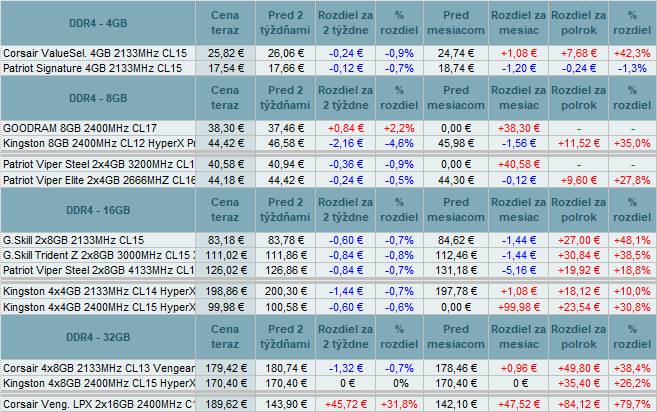Select the DDR4 - 32GB section header
The image size is (657, 412).
(98, 337)
